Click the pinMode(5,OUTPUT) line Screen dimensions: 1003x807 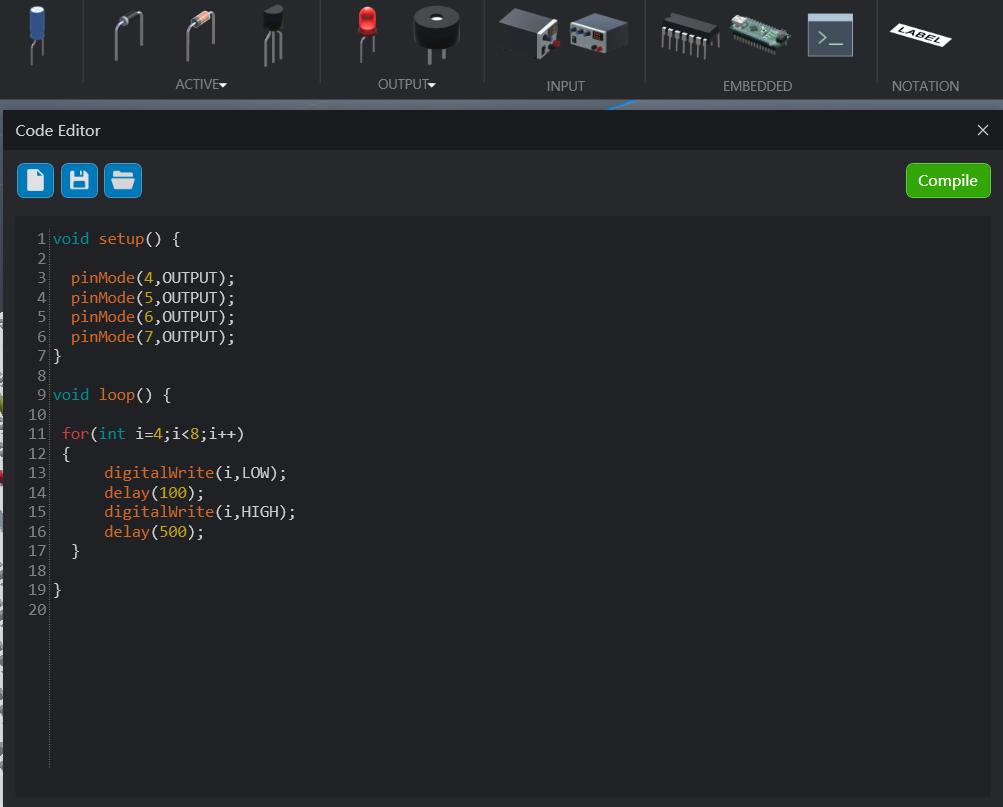[x=153, y=297]
